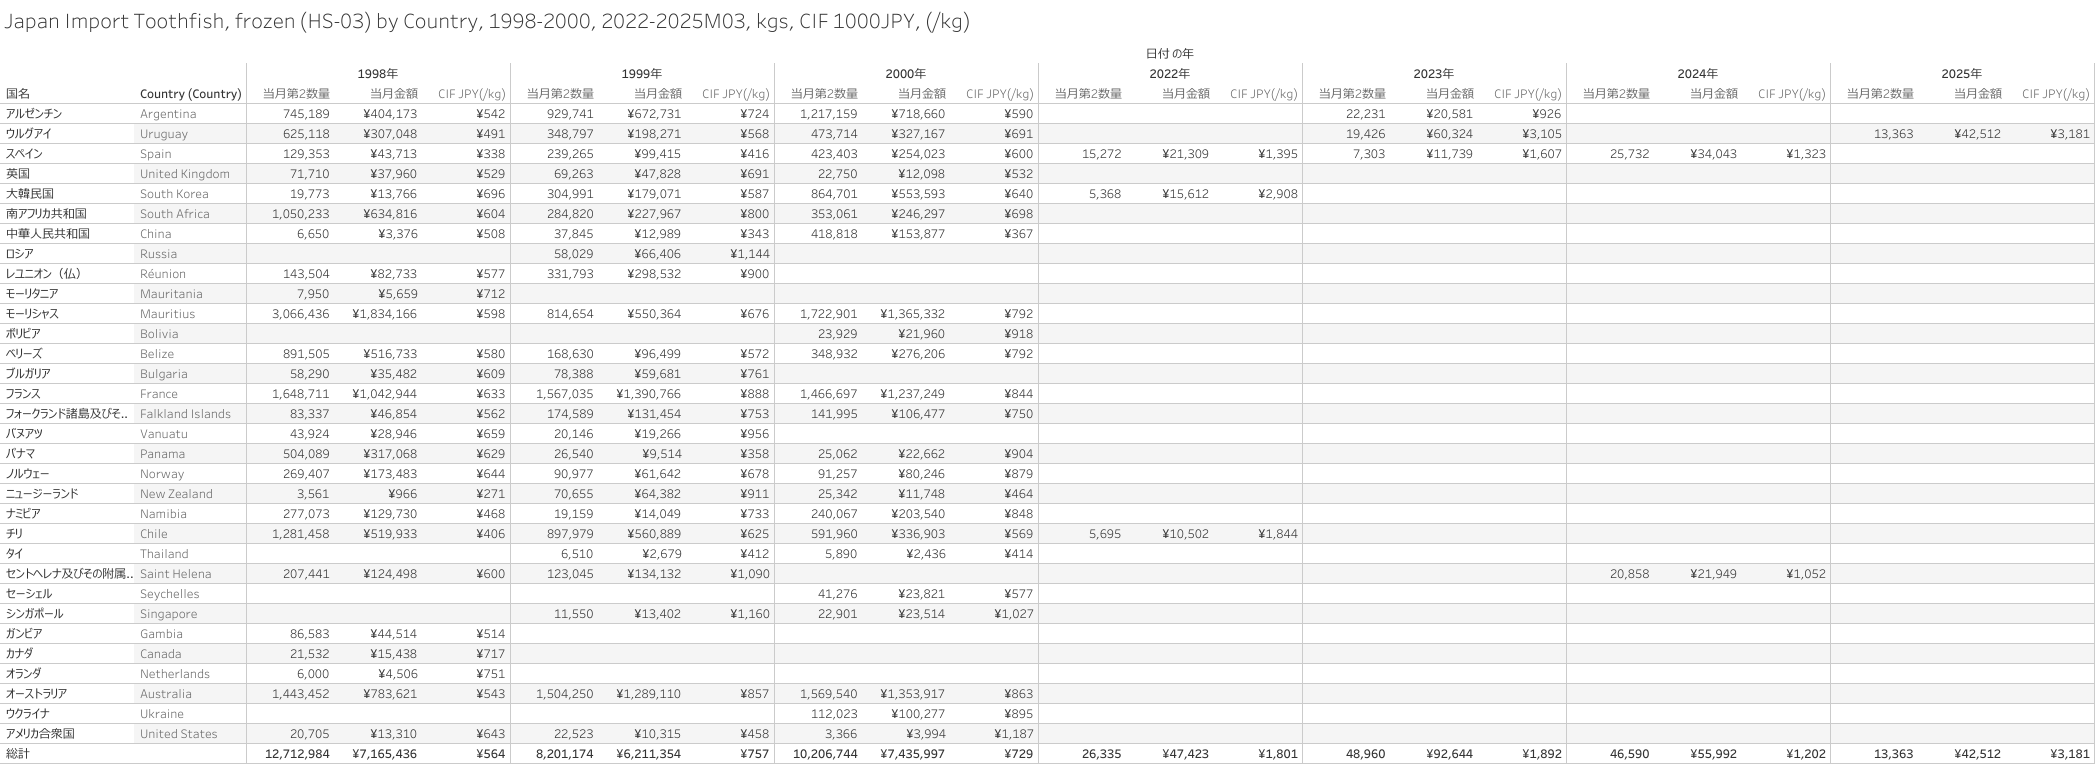Click the 1998年 year column header
The image size is (2096, 764).
point(378,74)
